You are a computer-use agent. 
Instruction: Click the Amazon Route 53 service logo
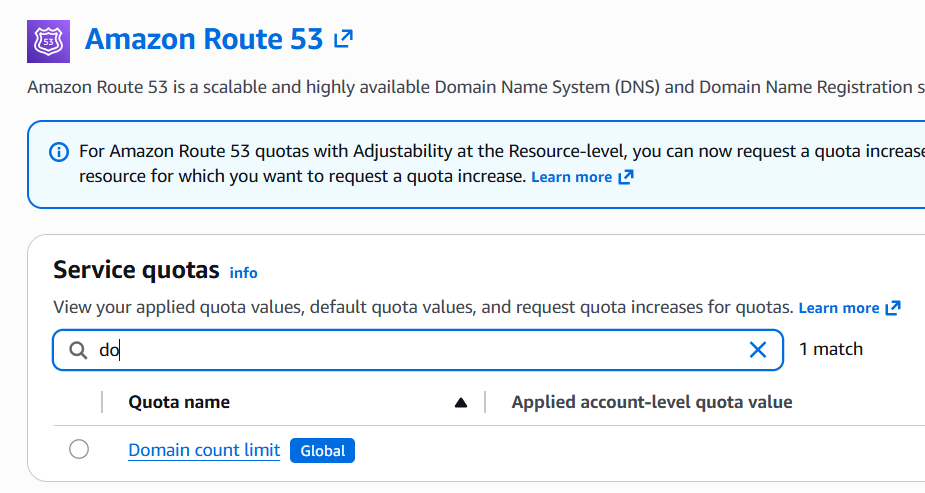click(49, 40)
